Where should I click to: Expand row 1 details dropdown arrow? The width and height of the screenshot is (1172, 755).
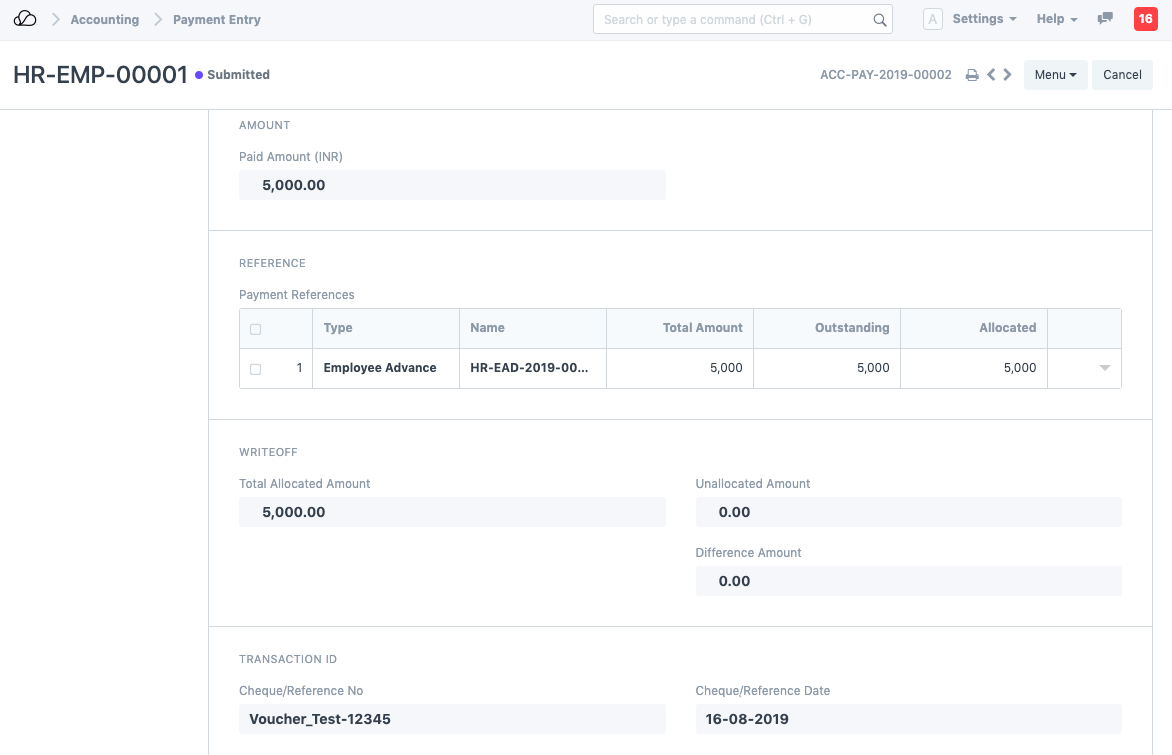coord(1104,368)
